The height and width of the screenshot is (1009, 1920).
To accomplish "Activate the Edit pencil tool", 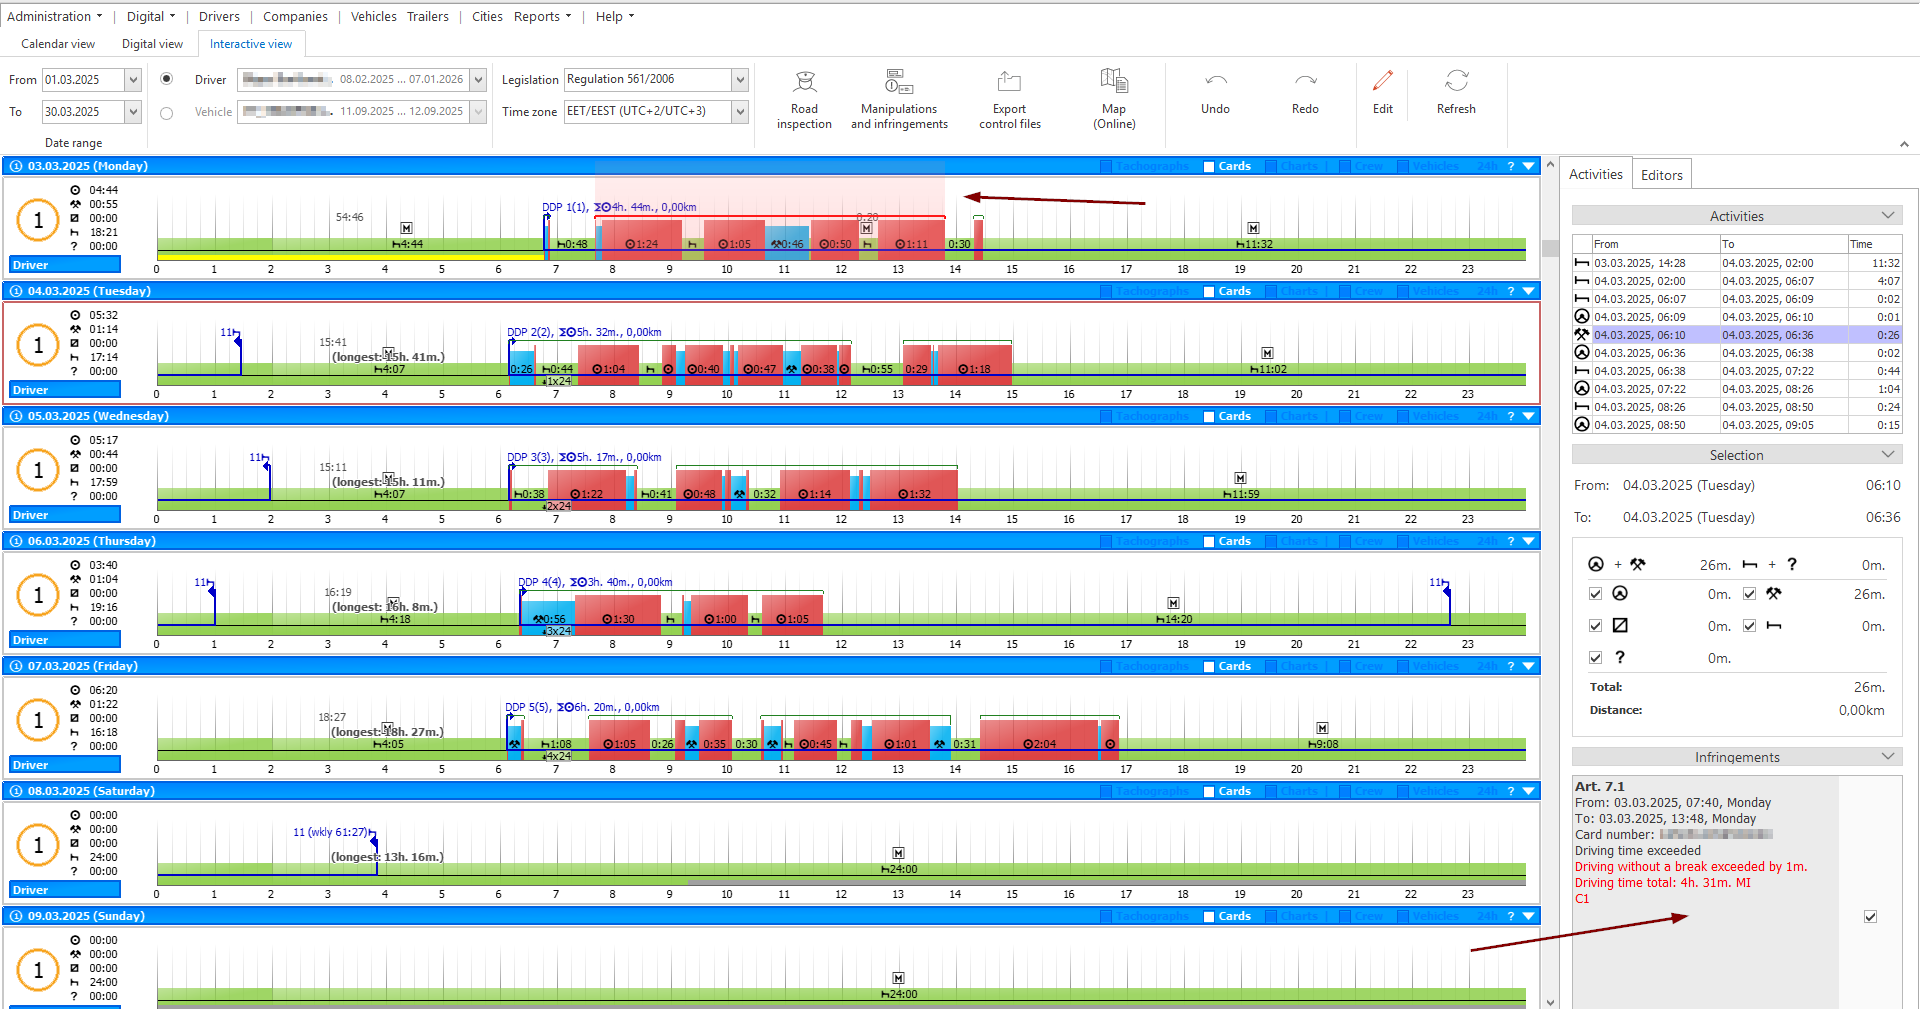I will tap(1383, 94).
